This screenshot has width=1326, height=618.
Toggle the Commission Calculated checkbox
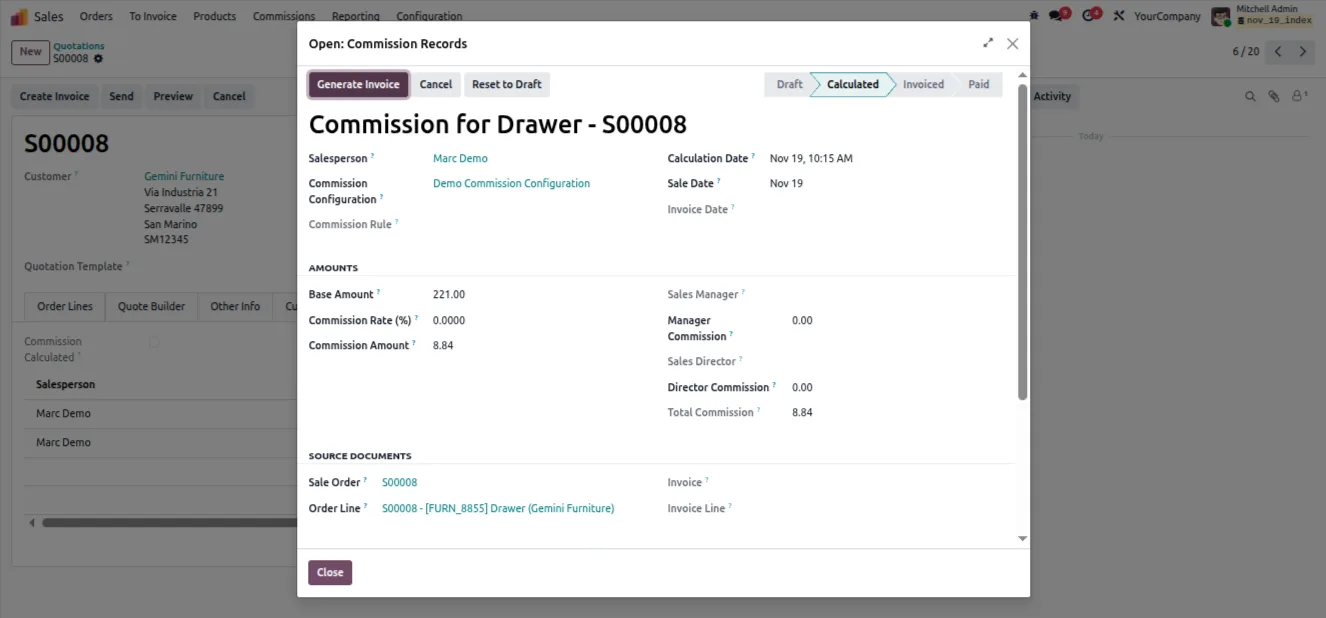point(154,342)
